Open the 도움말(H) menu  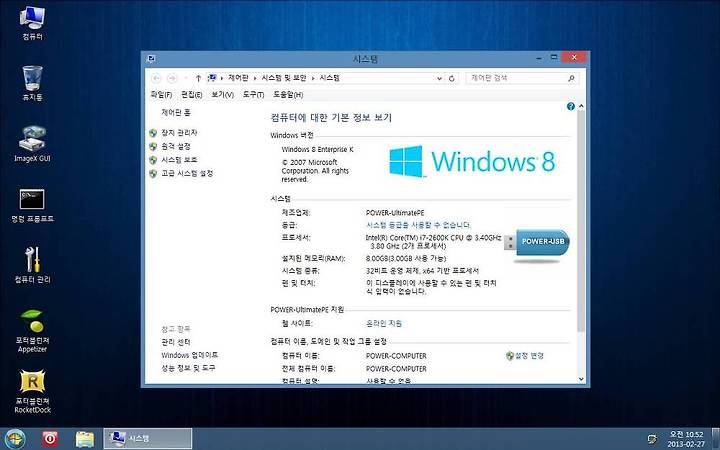tap(288, 95)
